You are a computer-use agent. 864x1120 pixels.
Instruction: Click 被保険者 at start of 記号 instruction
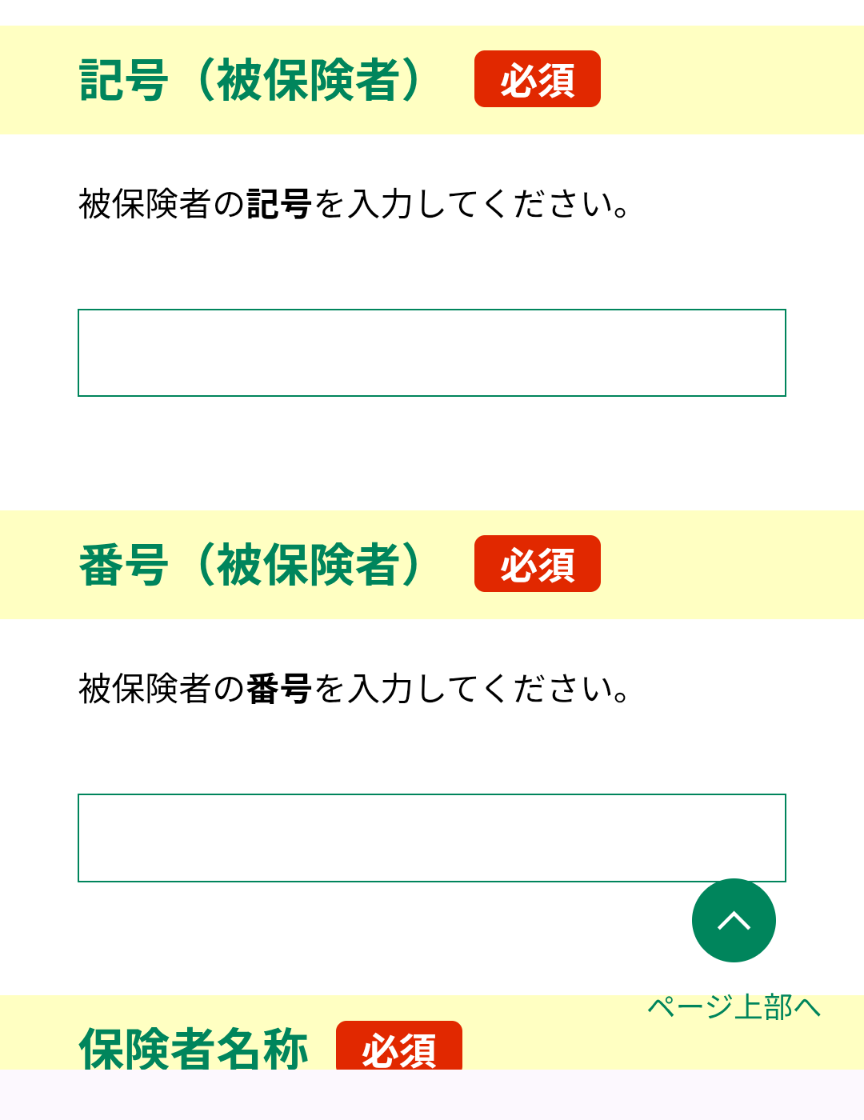(145, 204)
